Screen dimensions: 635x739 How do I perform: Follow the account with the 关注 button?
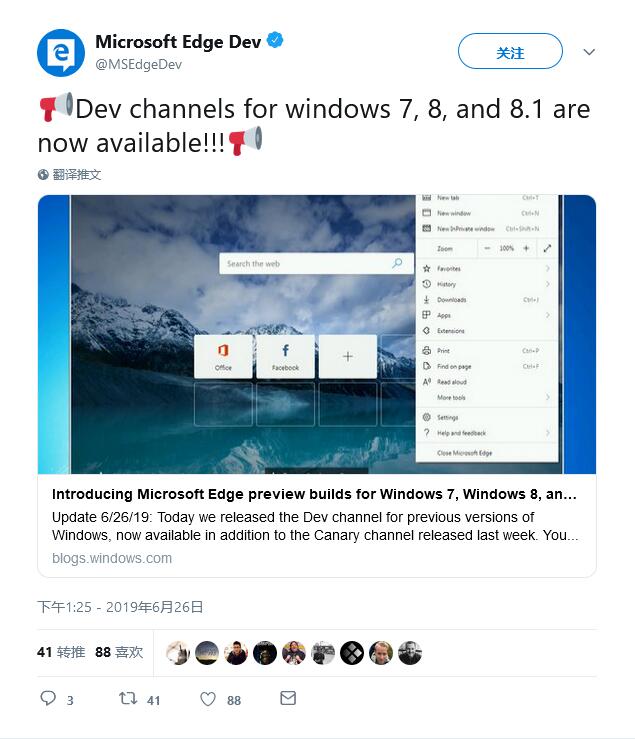[x=510, y=51]
